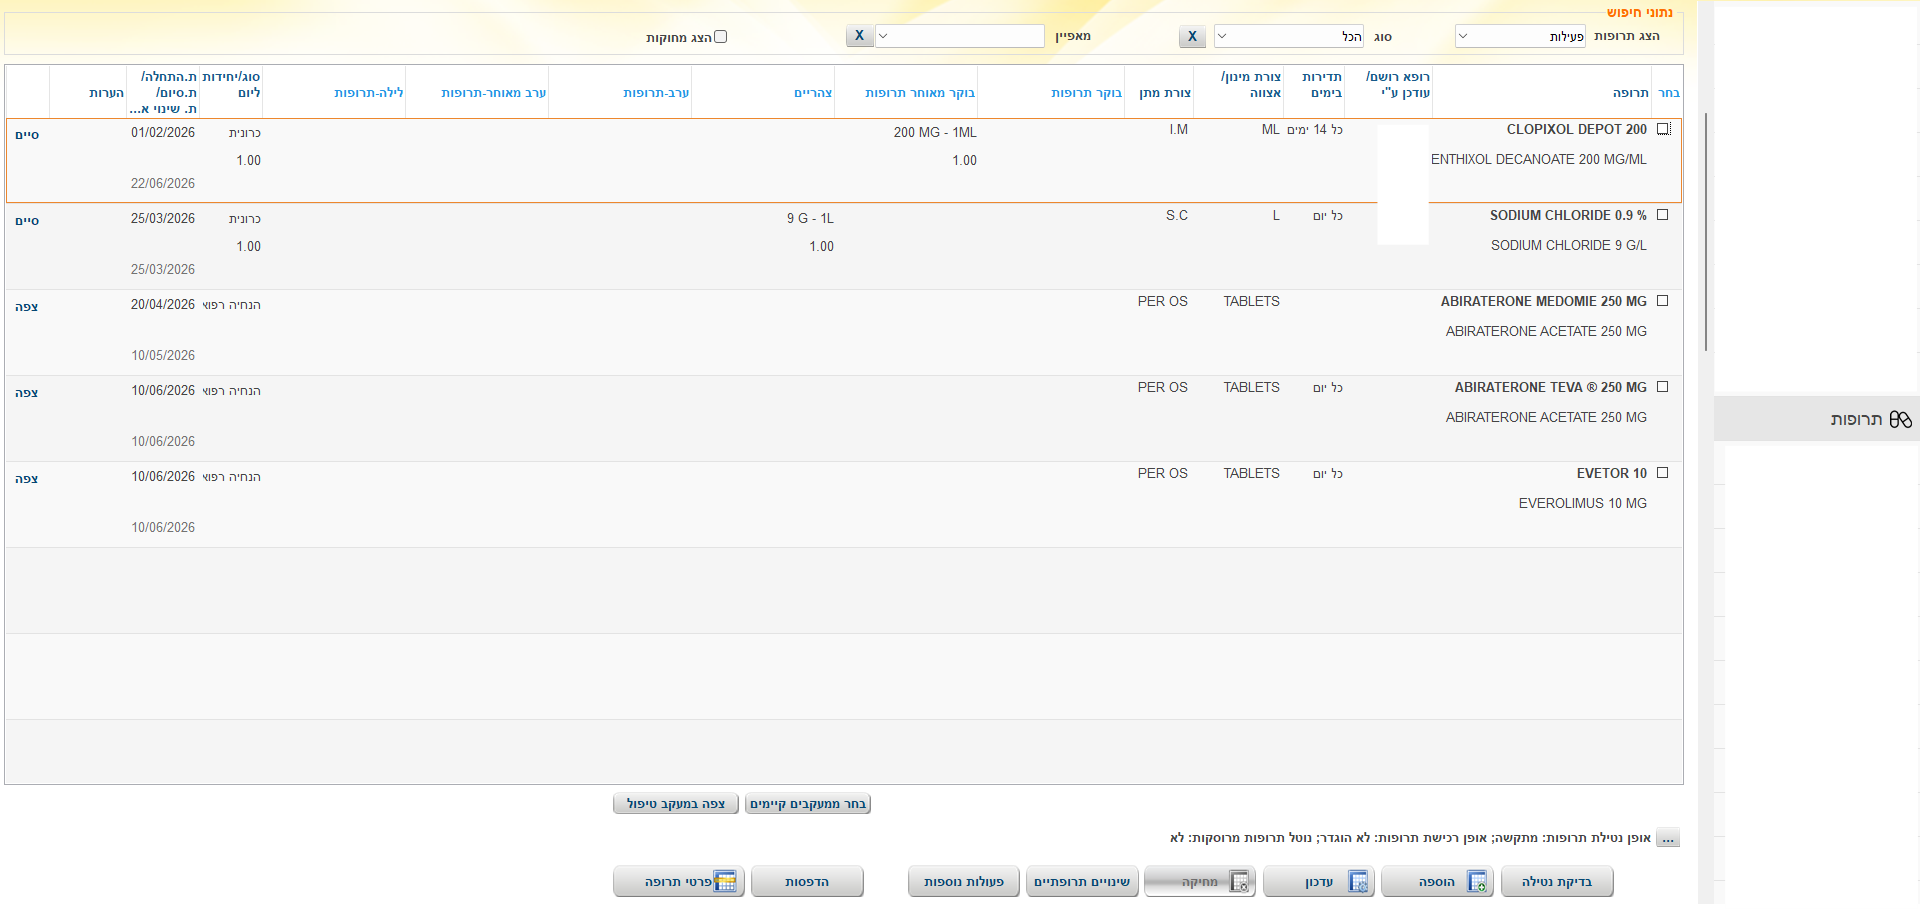Click סיים link in the SODIUM CHLORIDE row
This screenshot has width=1920, height=909.
(x=27, y=221)
